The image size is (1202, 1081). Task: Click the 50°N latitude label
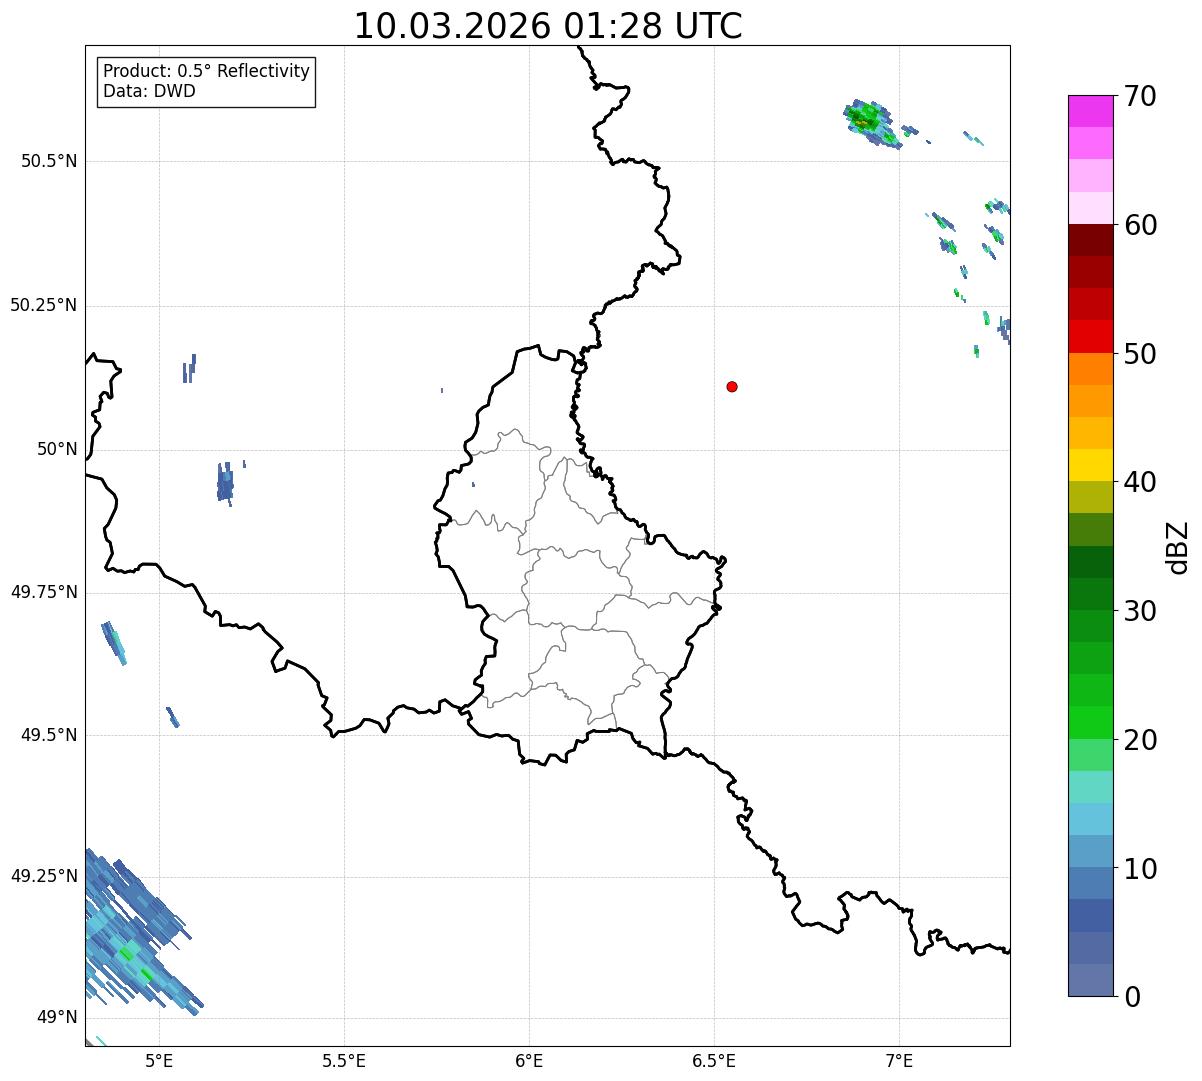(x=57, y=449)
